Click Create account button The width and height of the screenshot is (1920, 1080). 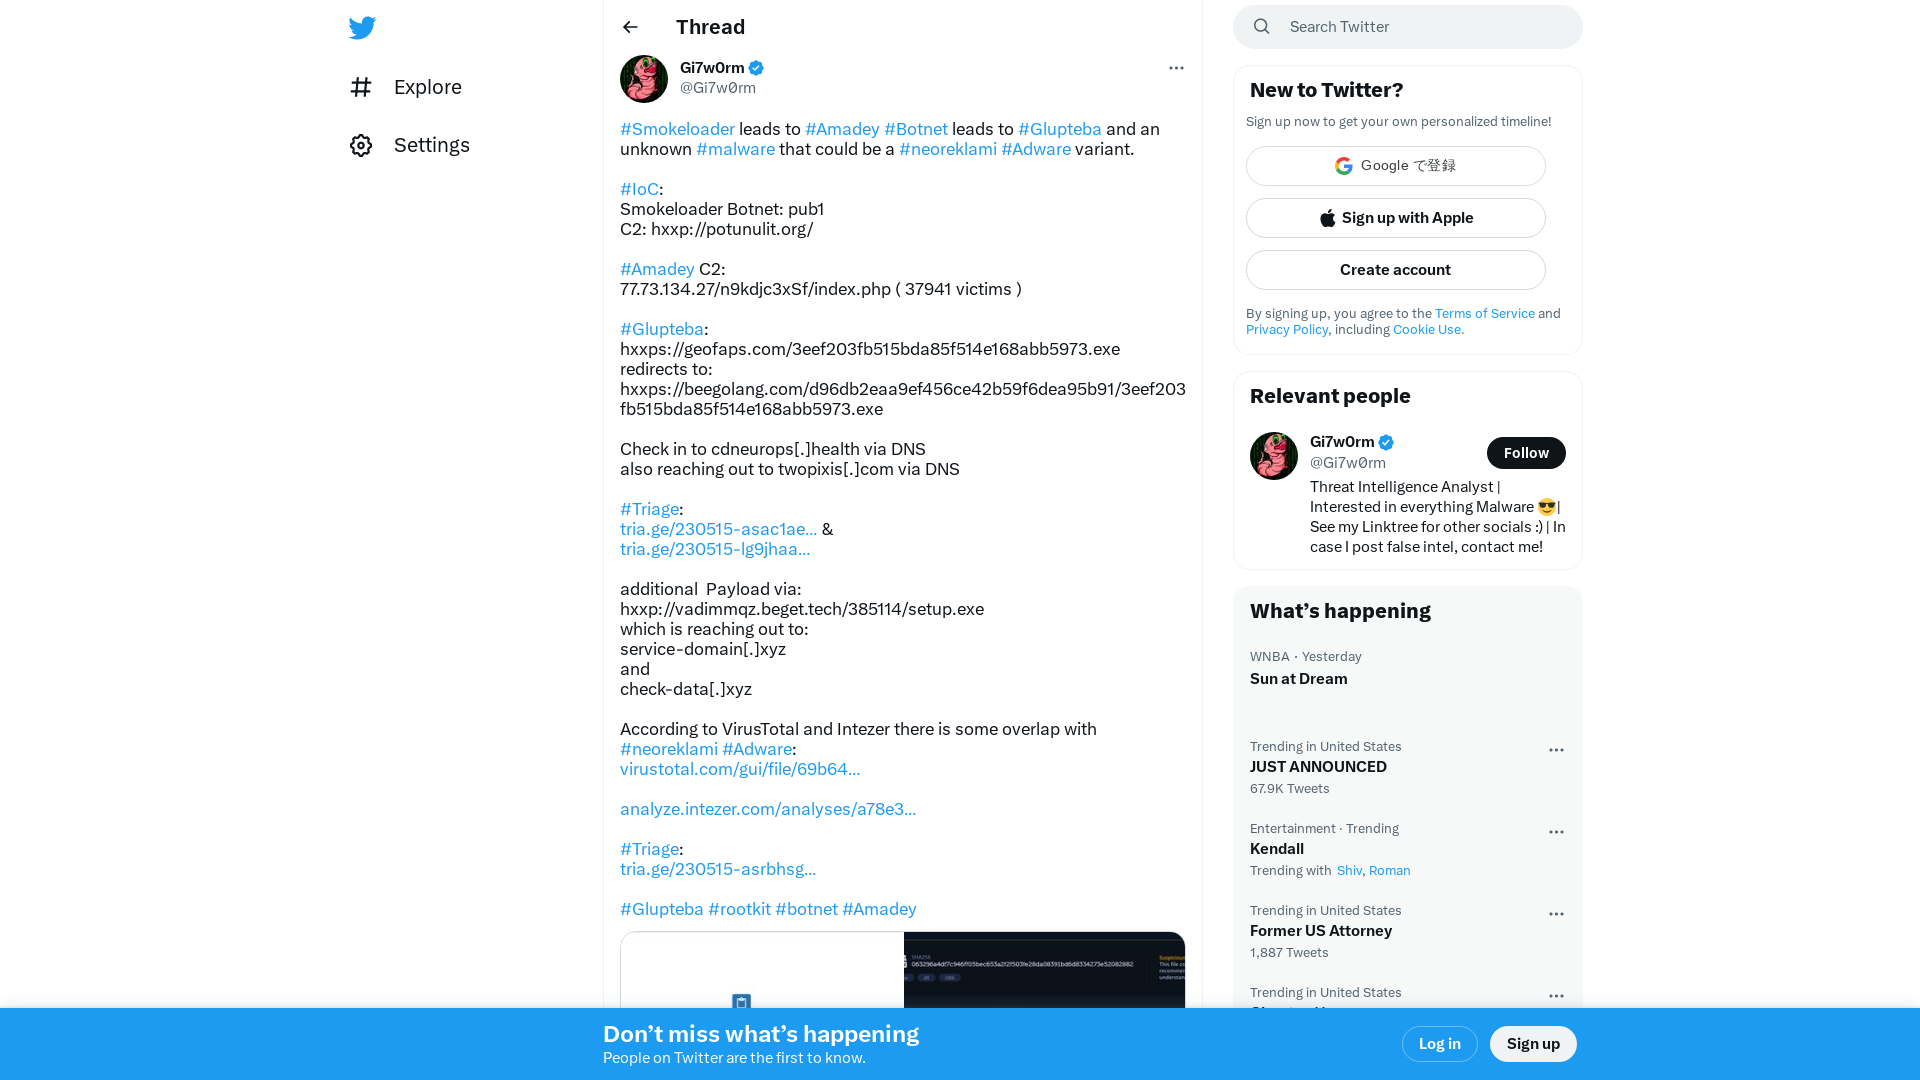click(1396, 269)
